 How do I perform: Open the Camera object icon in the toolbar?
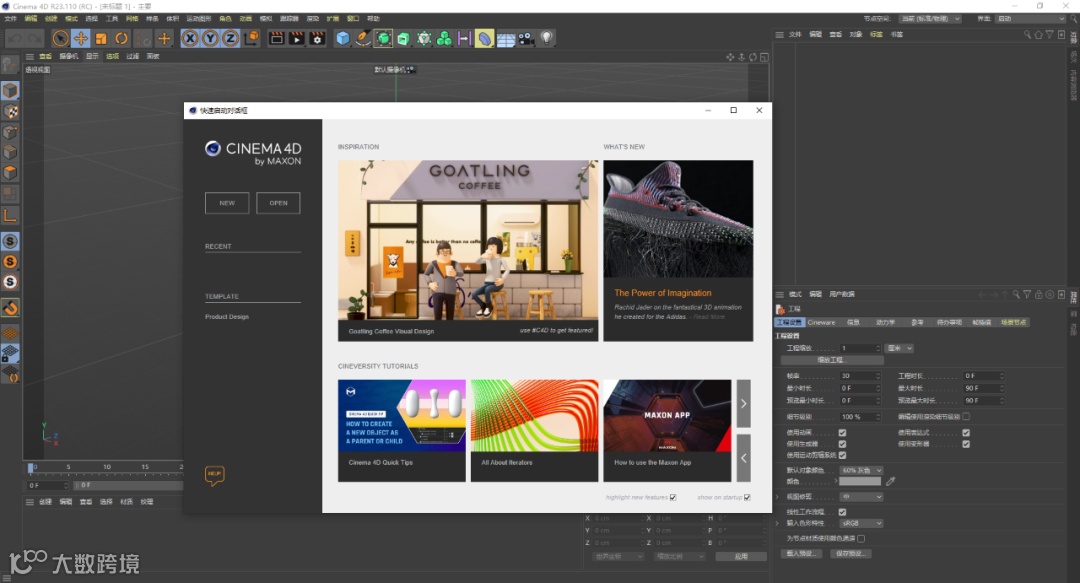coord(527,38)
